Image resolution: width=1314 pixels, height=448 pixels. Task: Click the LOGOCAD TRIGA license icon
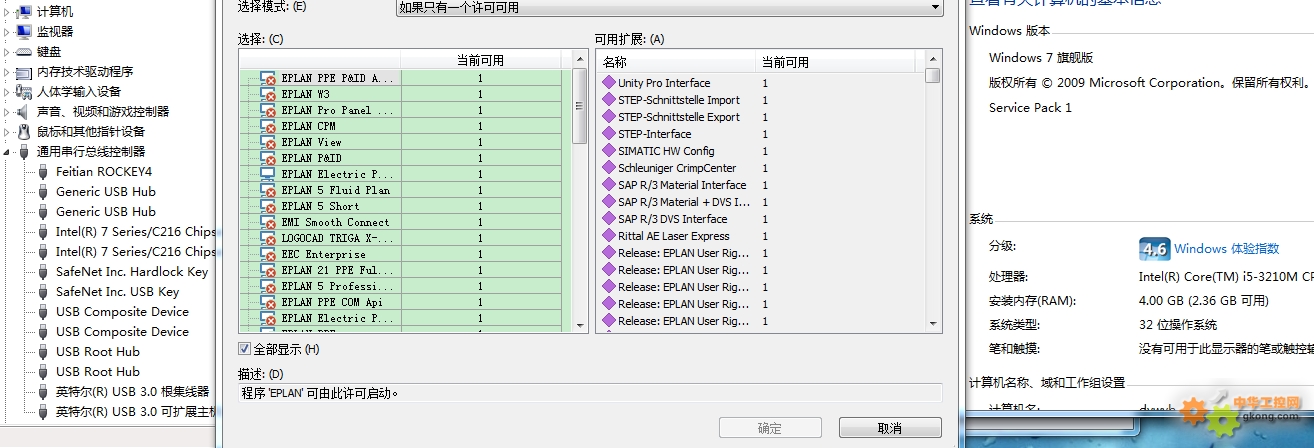point(268,238)
